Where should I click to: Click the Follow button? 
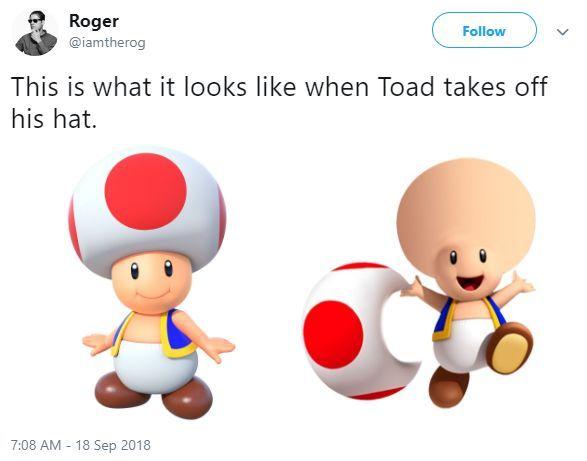pos(484,30)
